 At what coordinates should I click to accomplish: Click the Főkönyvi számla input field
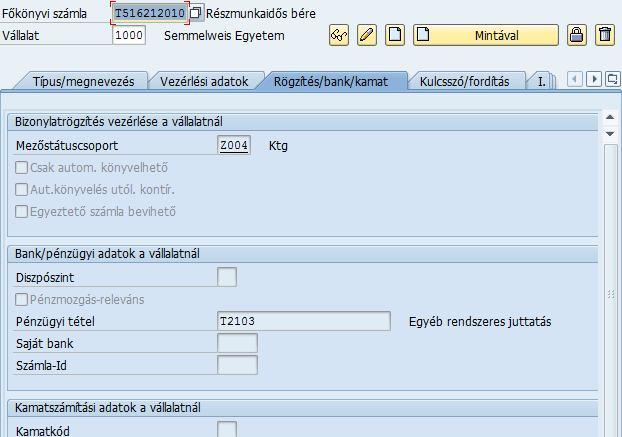click(x=150, y=13)
